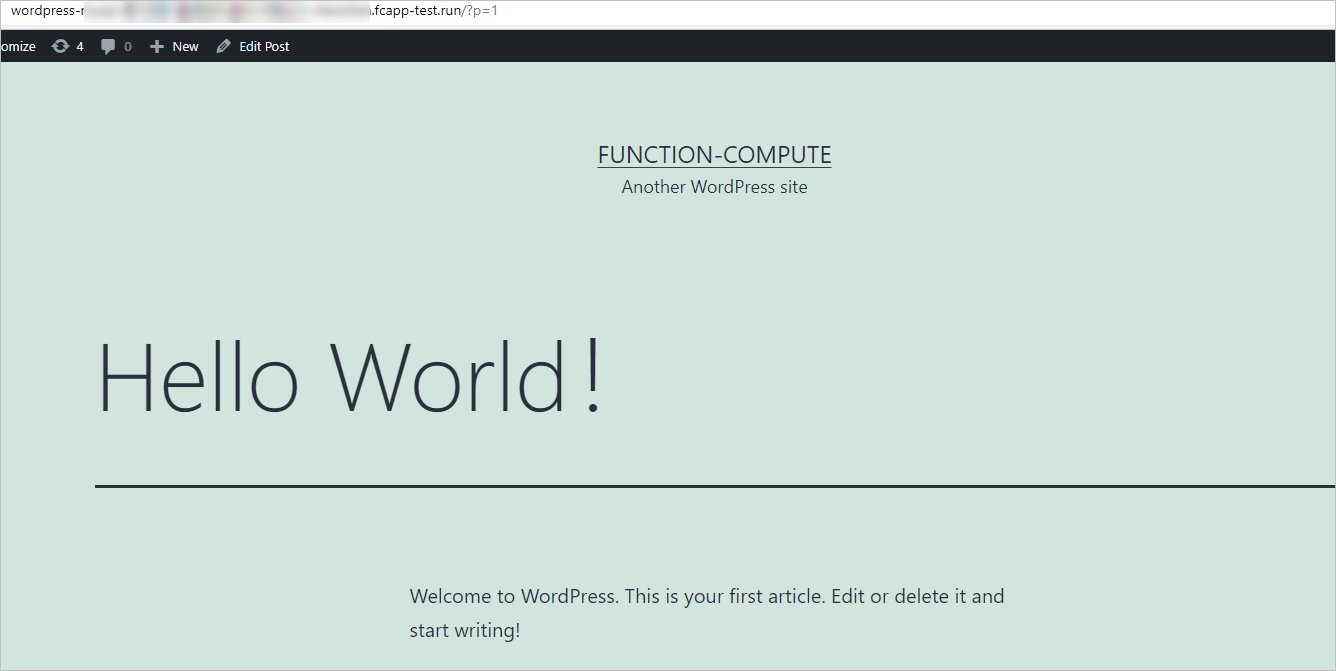The width and height of the screenshot is (1336, 671).
Task: Open the New menu label
Action: (185, 46)
